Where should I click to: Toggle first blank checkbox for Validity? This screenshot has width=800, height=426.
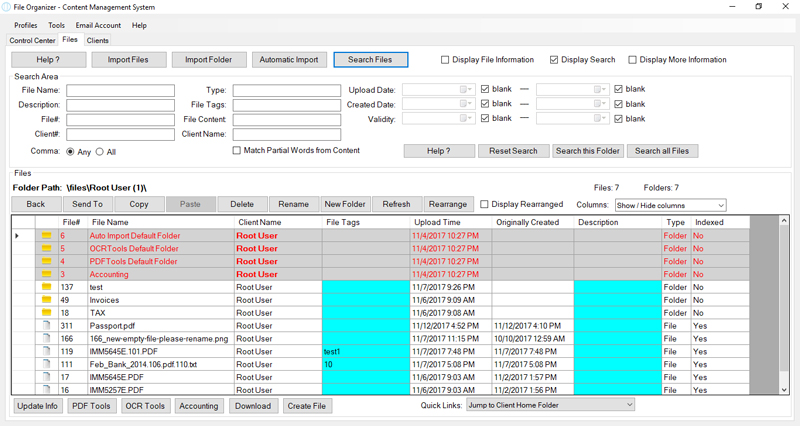coord(485,118)
